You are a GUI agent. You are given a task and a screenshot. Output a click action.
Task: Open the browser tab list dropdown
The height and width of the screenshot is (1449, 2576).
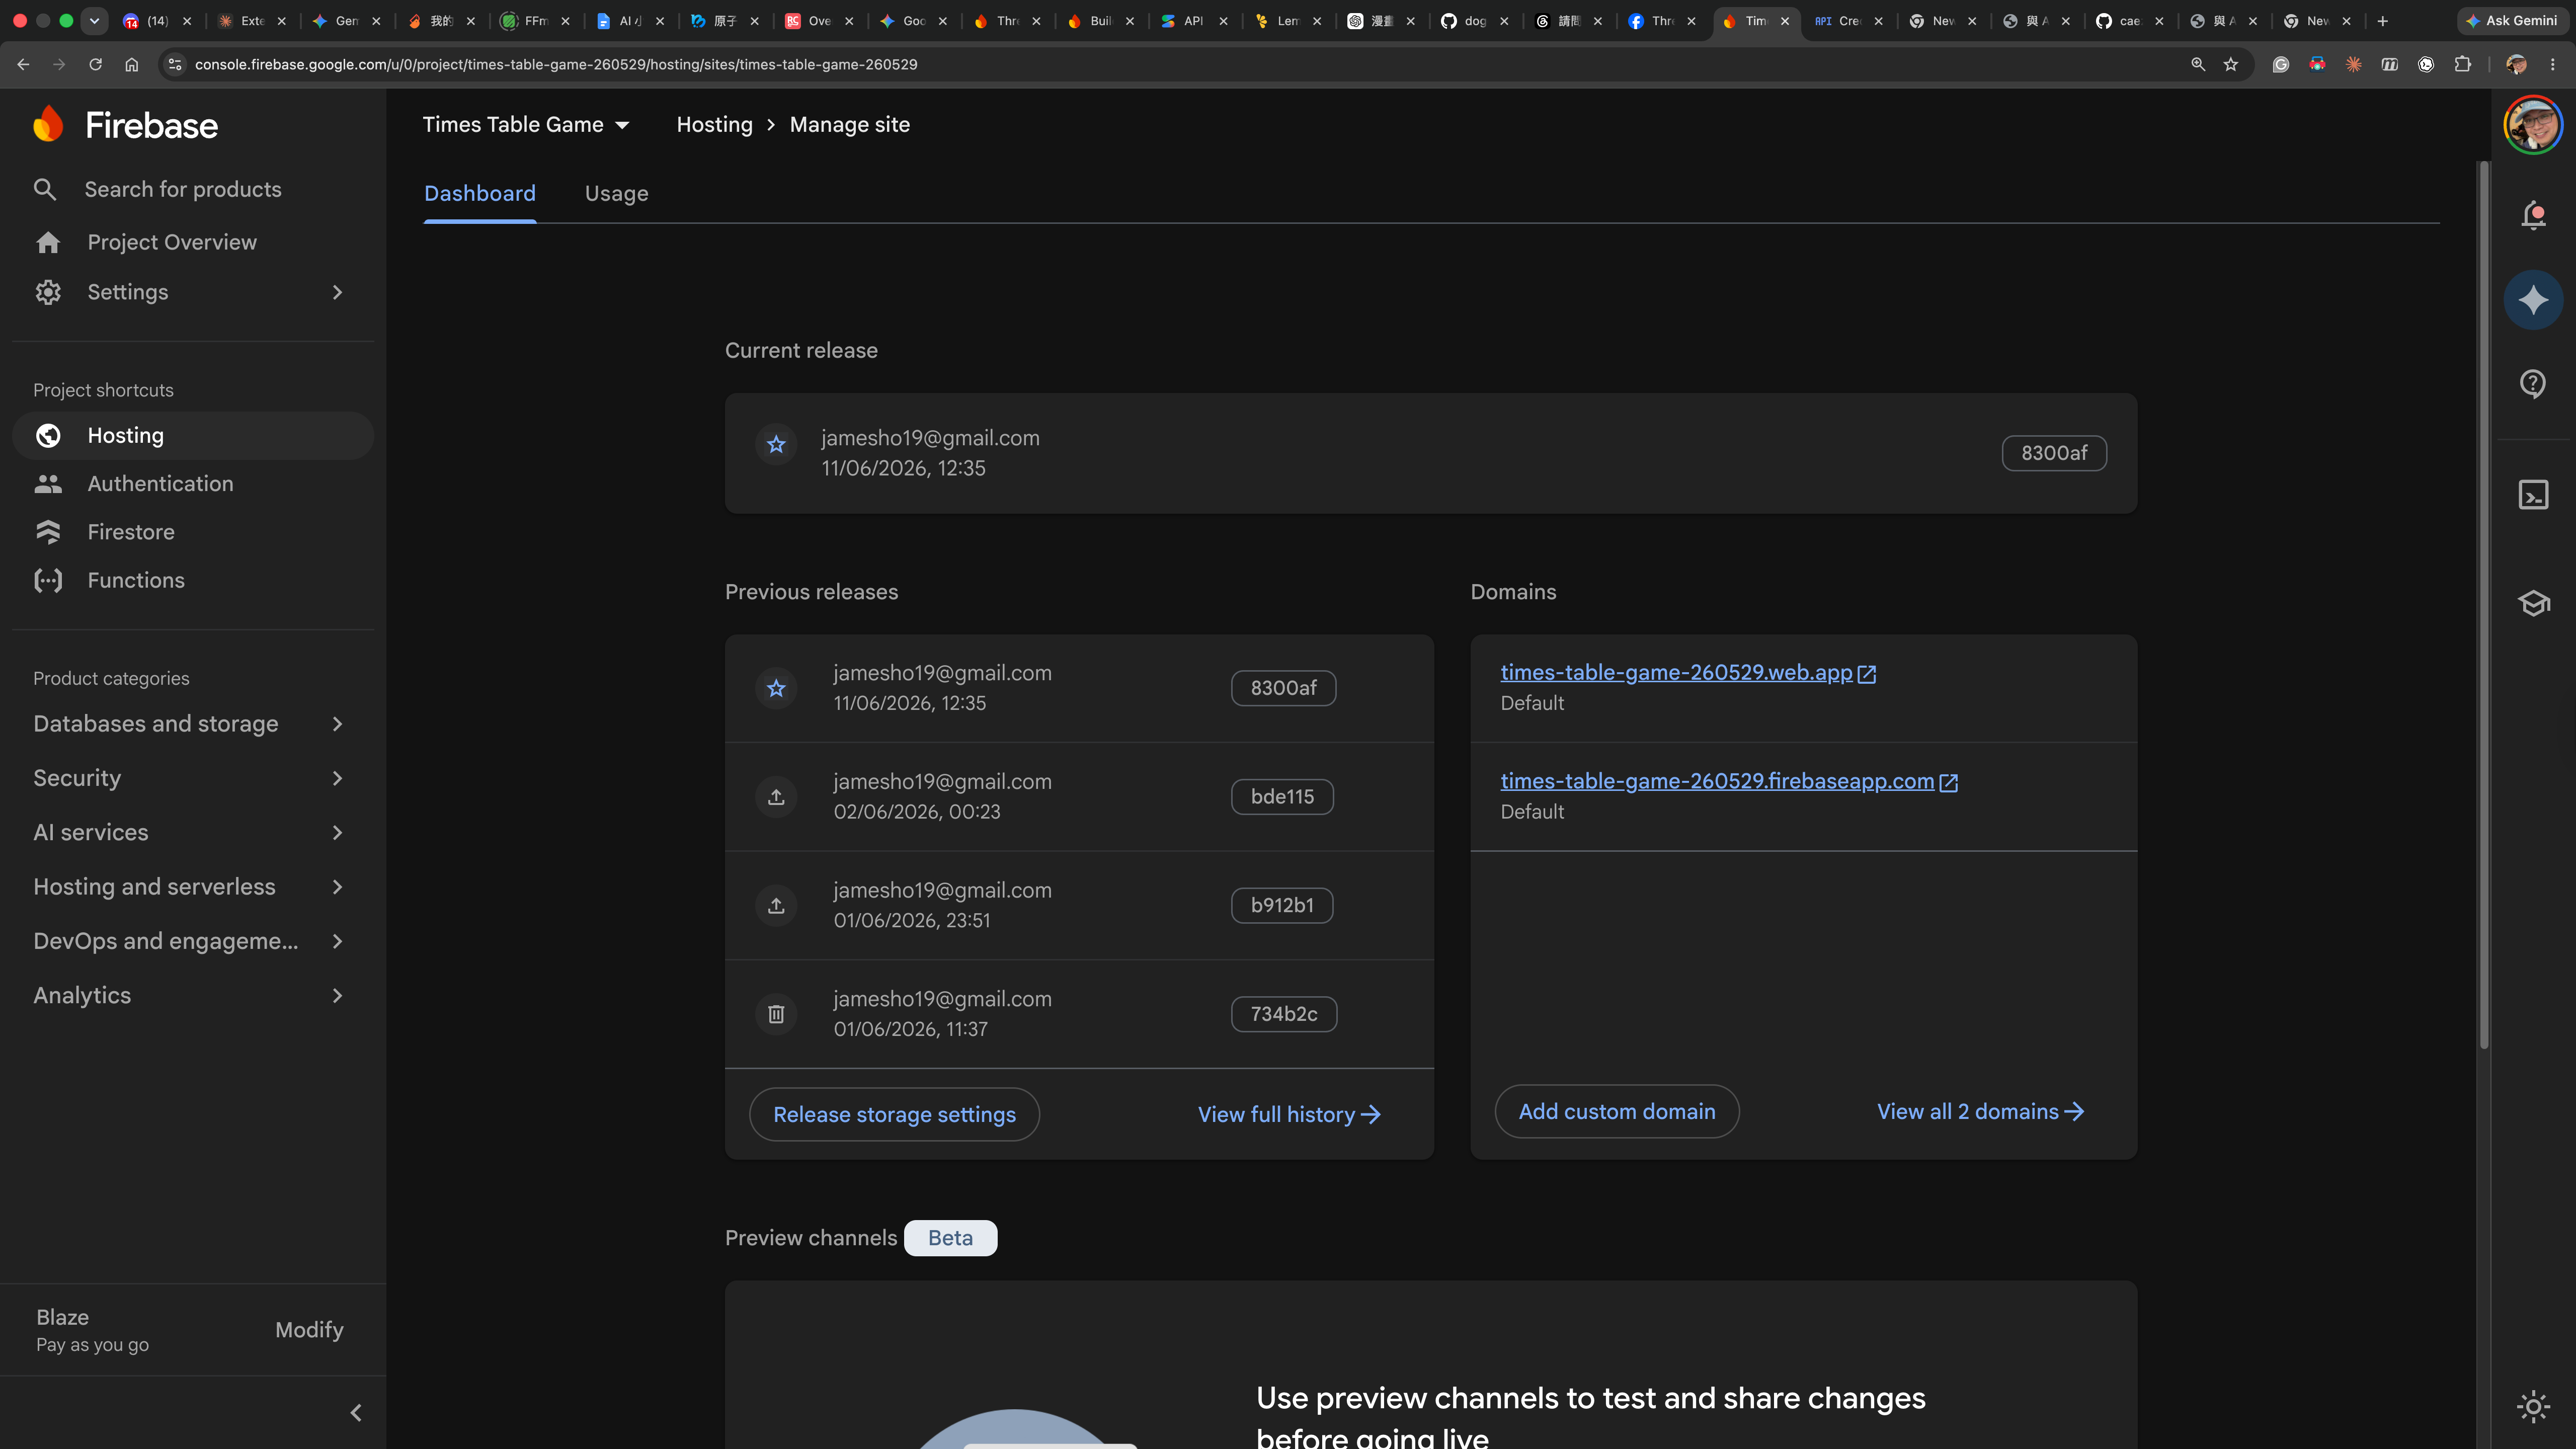point(95,21)
